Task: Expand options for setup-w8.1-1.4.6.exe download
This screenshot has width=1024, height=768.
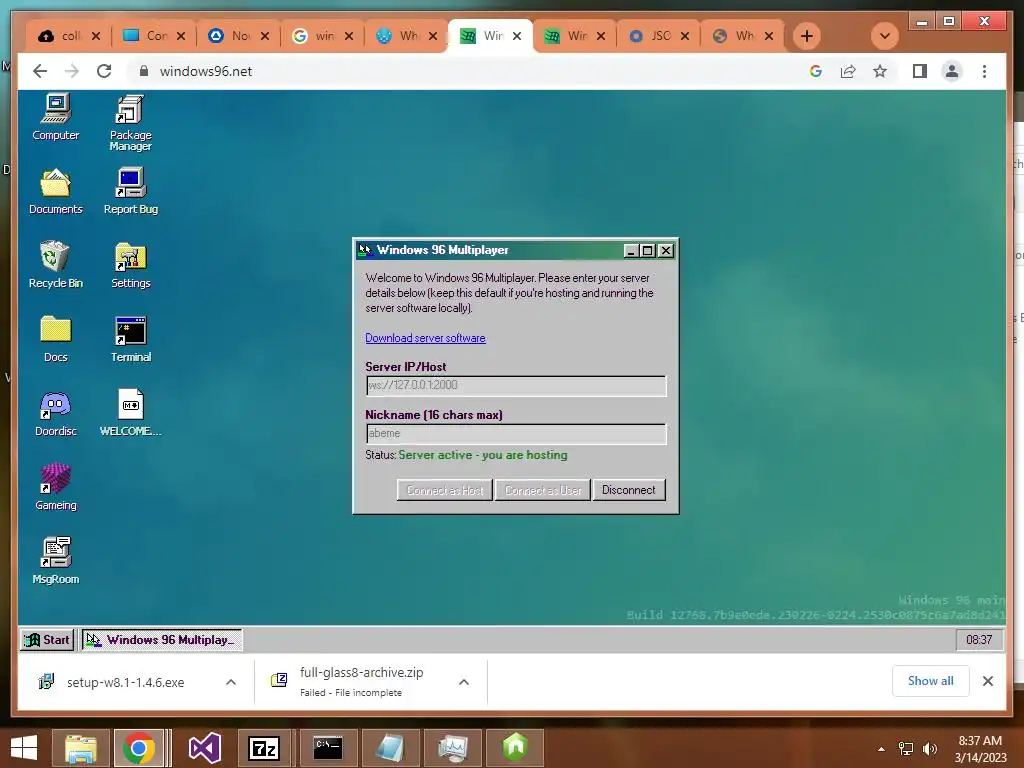Action: click(231, 682)
